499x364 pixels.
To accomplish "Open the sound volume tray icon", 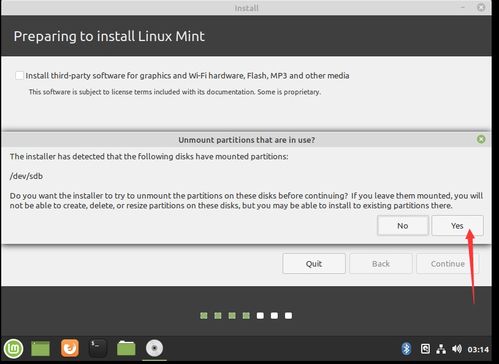I will coord(457,349).
